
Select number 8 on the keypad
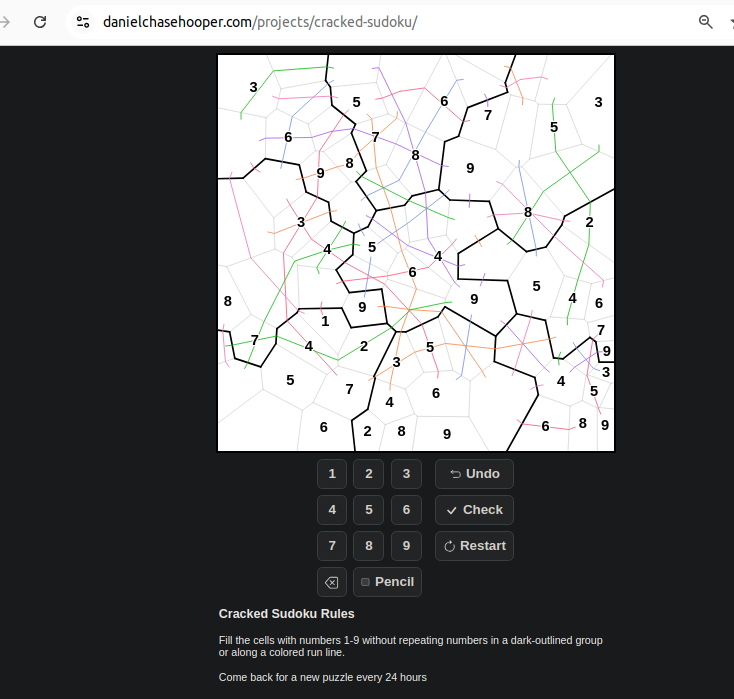369,546
